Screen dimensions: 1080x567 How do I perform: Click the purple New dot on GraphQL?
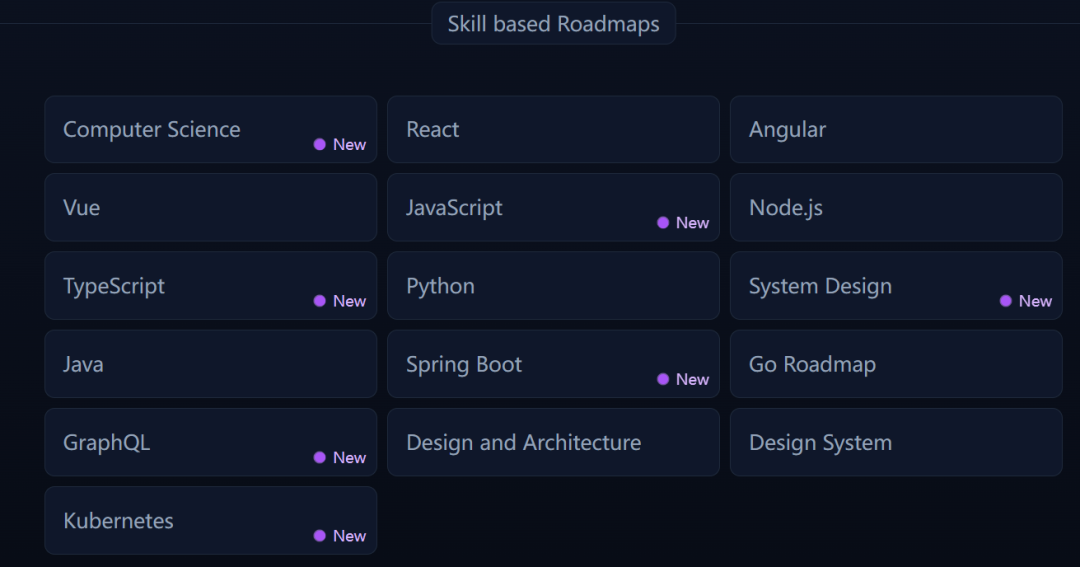click(x=320, y=458)
